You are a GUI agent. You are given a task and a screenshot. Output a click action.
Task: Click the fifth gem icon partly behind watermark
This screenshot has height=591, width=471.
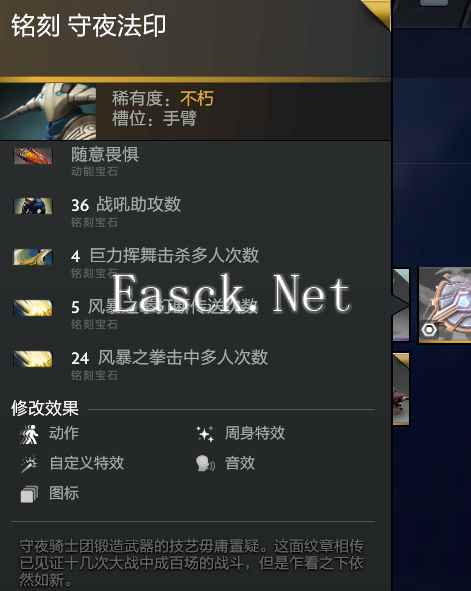[33, 308]
